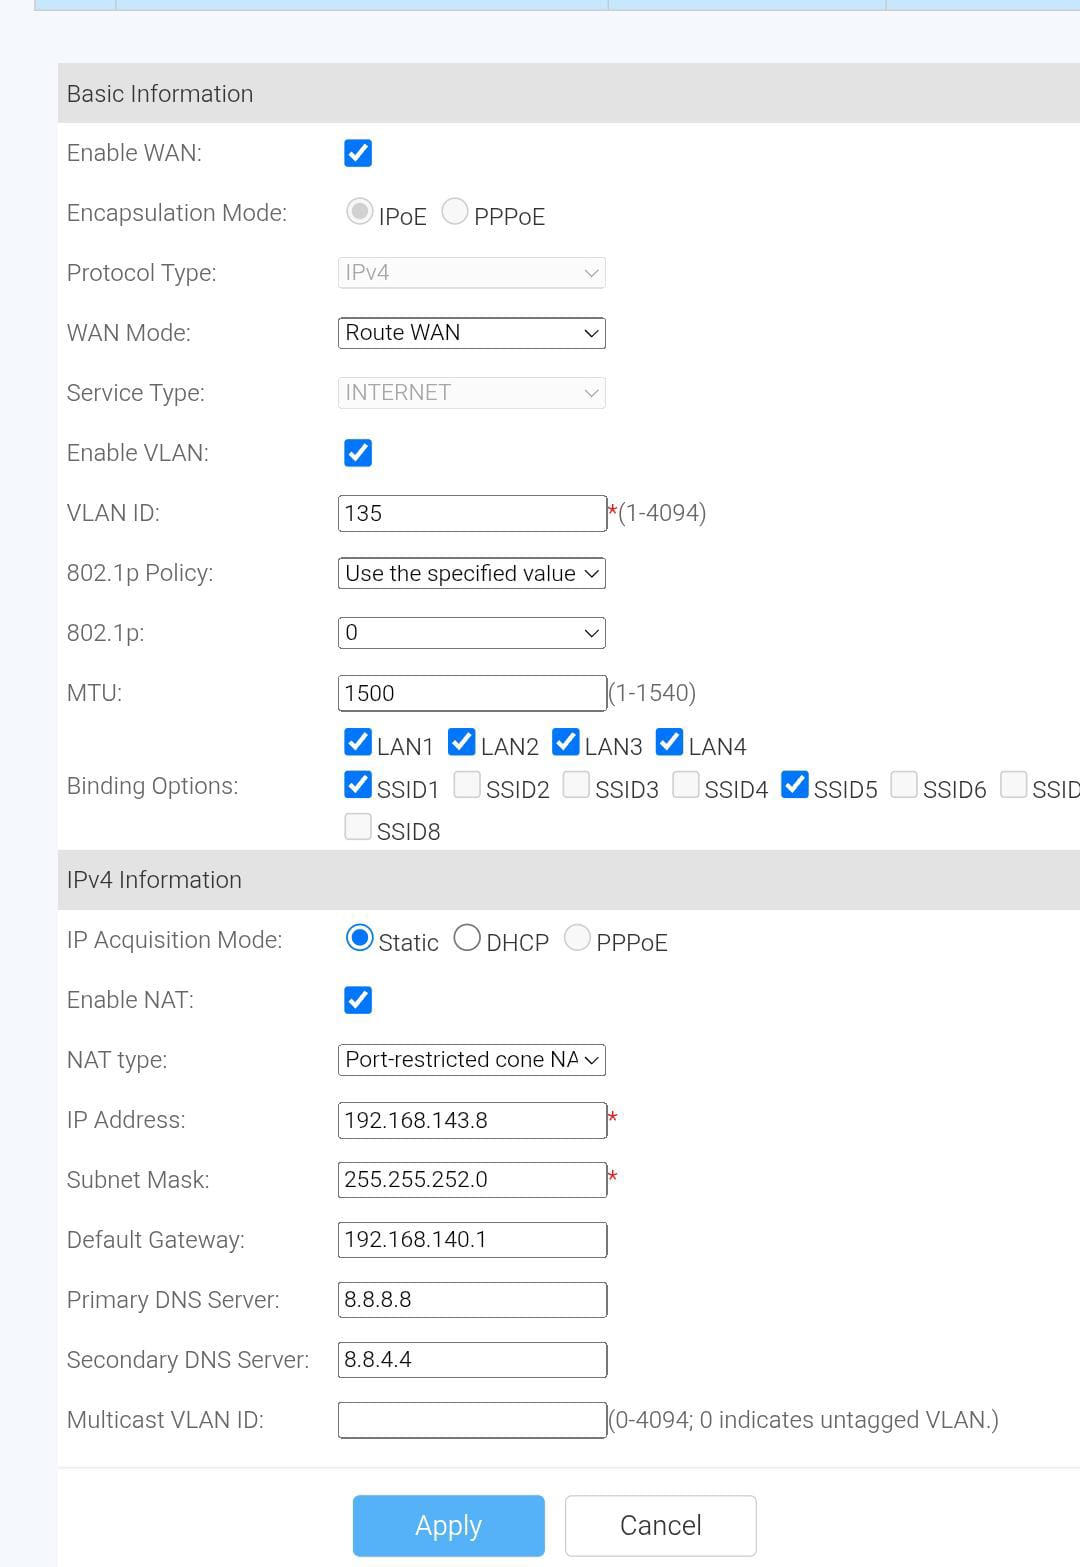Click the Cancel button
The width and height of the screenshot is (1080, 1567).
[x=661, y=1526]
